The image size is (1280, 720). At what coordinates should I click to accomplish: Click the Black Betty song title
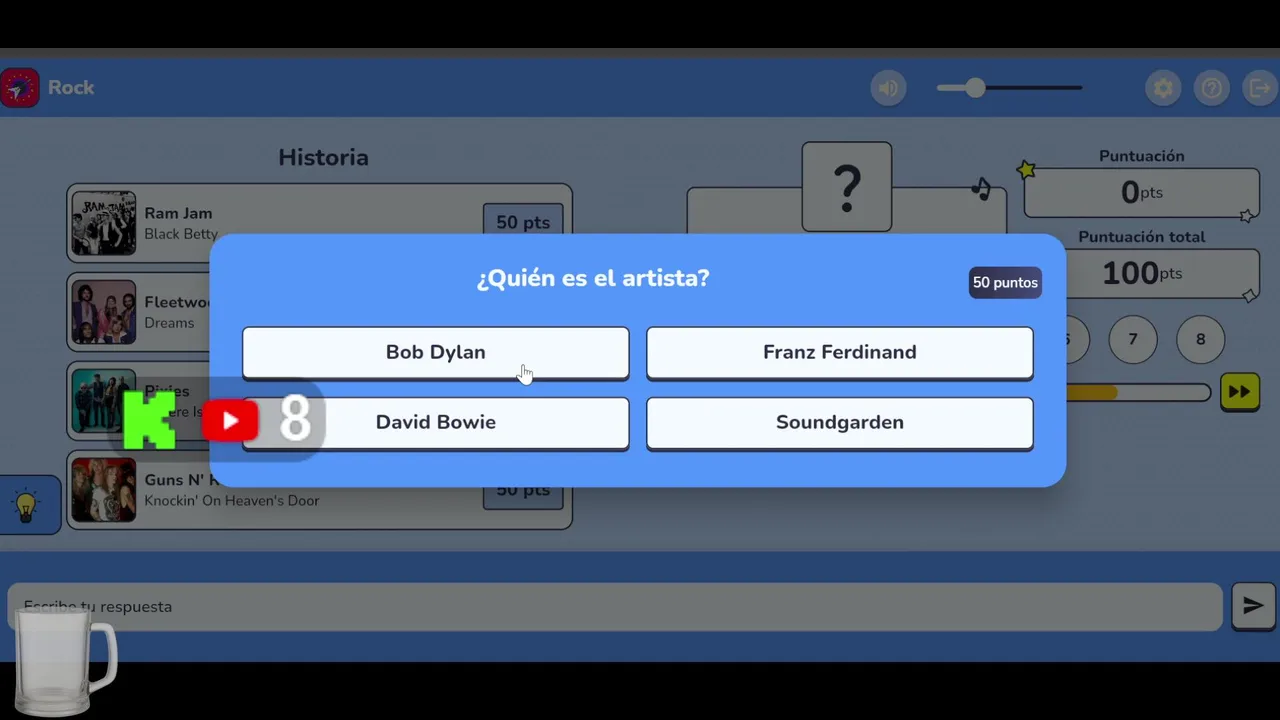tap(181, 234)
